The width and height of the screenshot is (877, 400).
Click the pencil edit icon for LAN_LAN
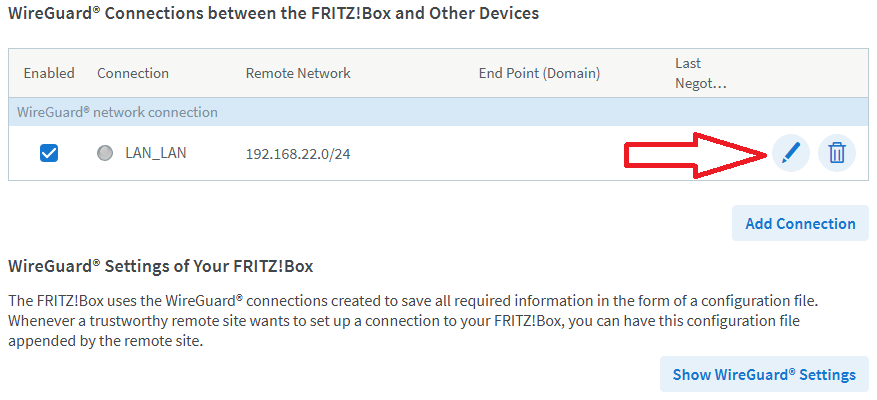coord(790,153)
